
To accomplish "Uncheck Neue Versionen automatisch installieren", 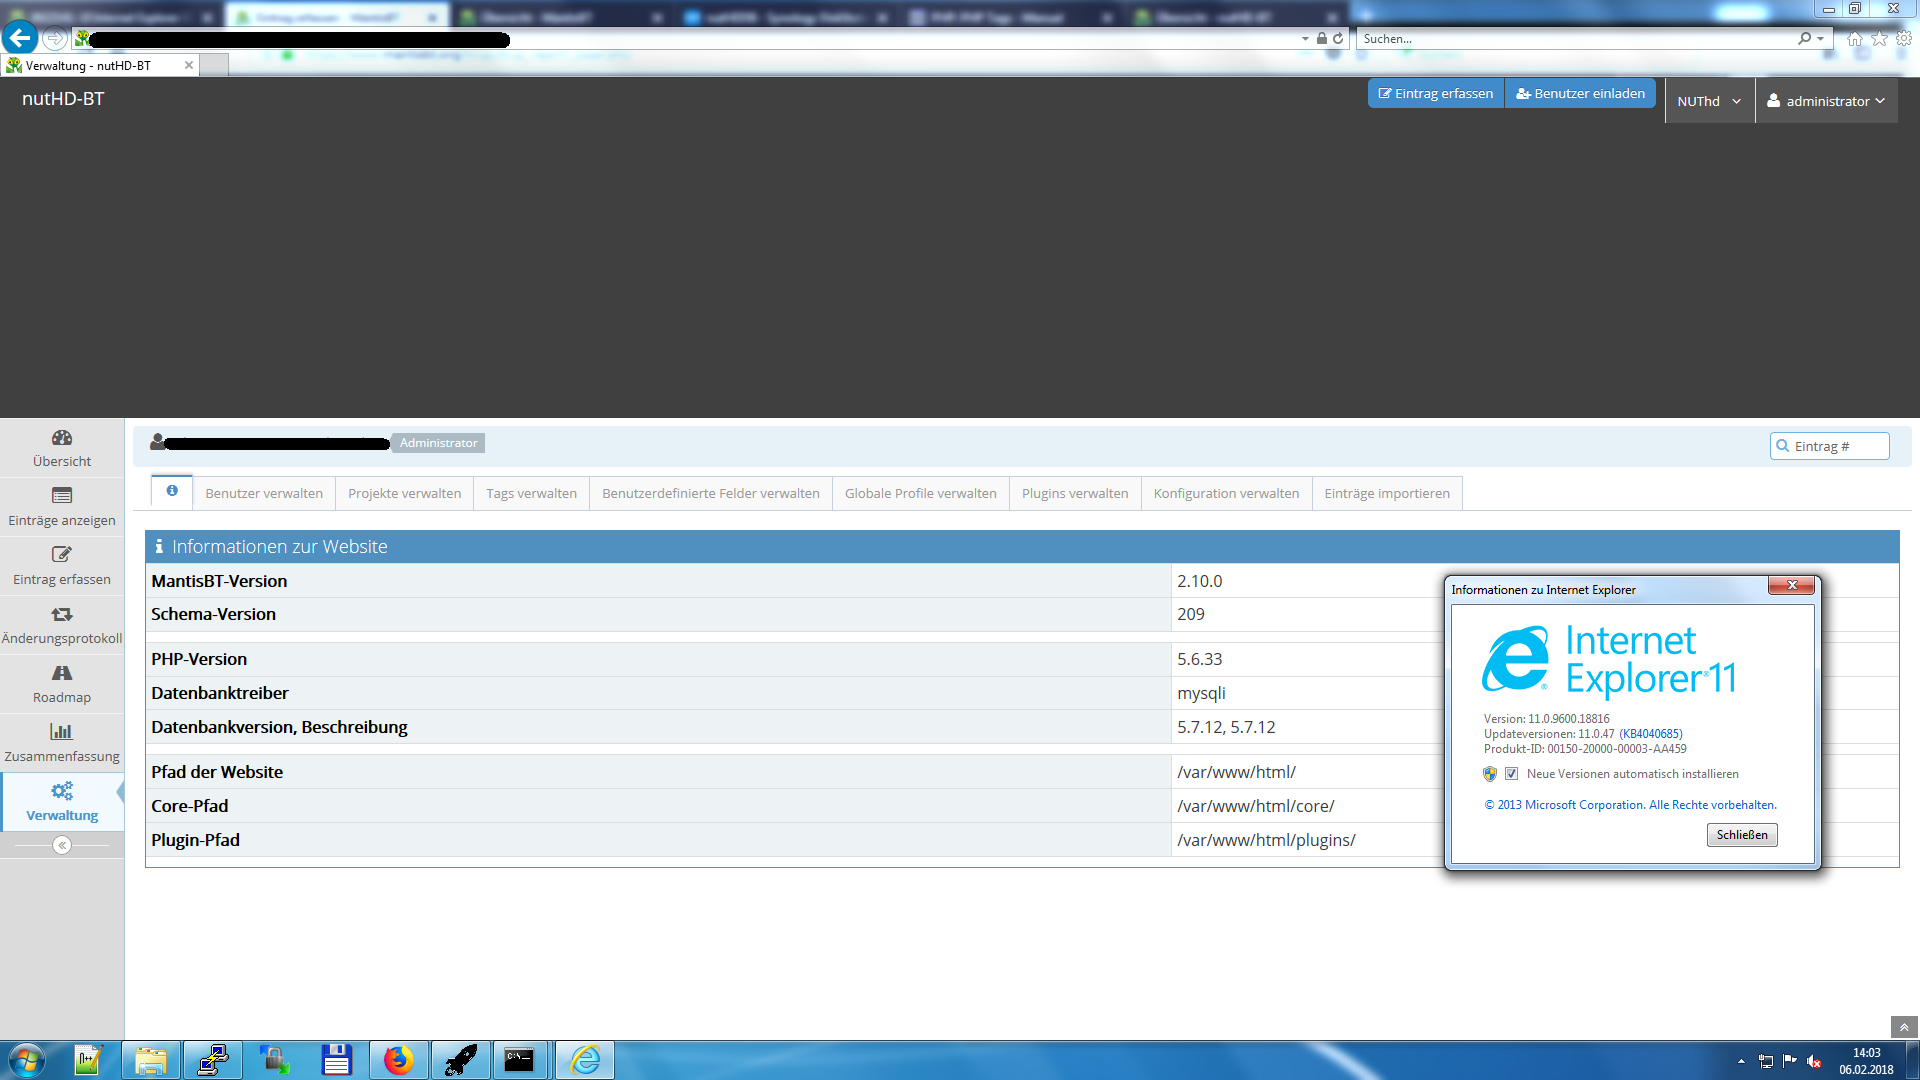I will tap(1511, 774).
